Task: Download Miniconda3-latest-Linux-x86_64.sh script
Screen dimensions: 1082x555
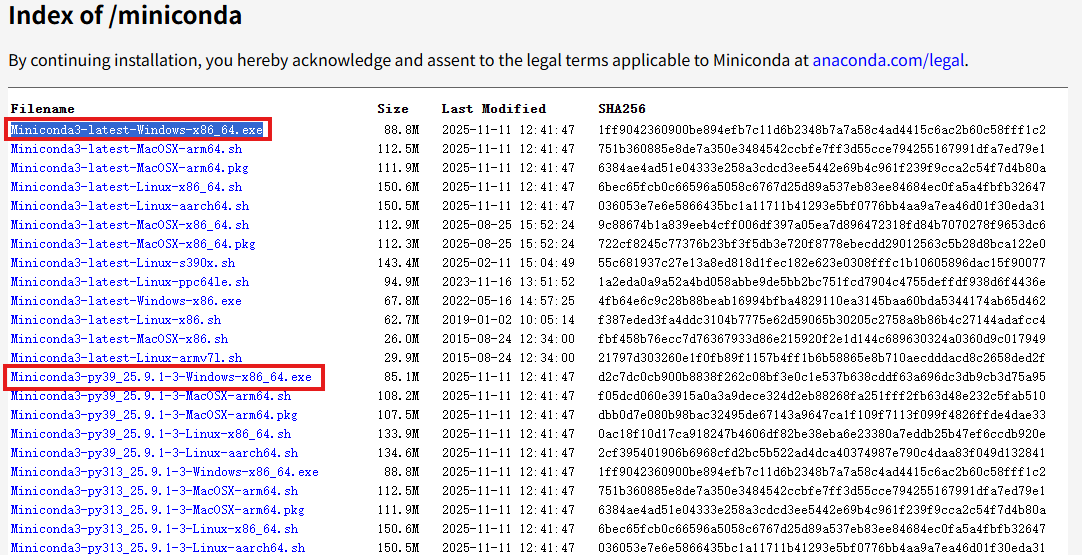Action: [x=126, y=187]
